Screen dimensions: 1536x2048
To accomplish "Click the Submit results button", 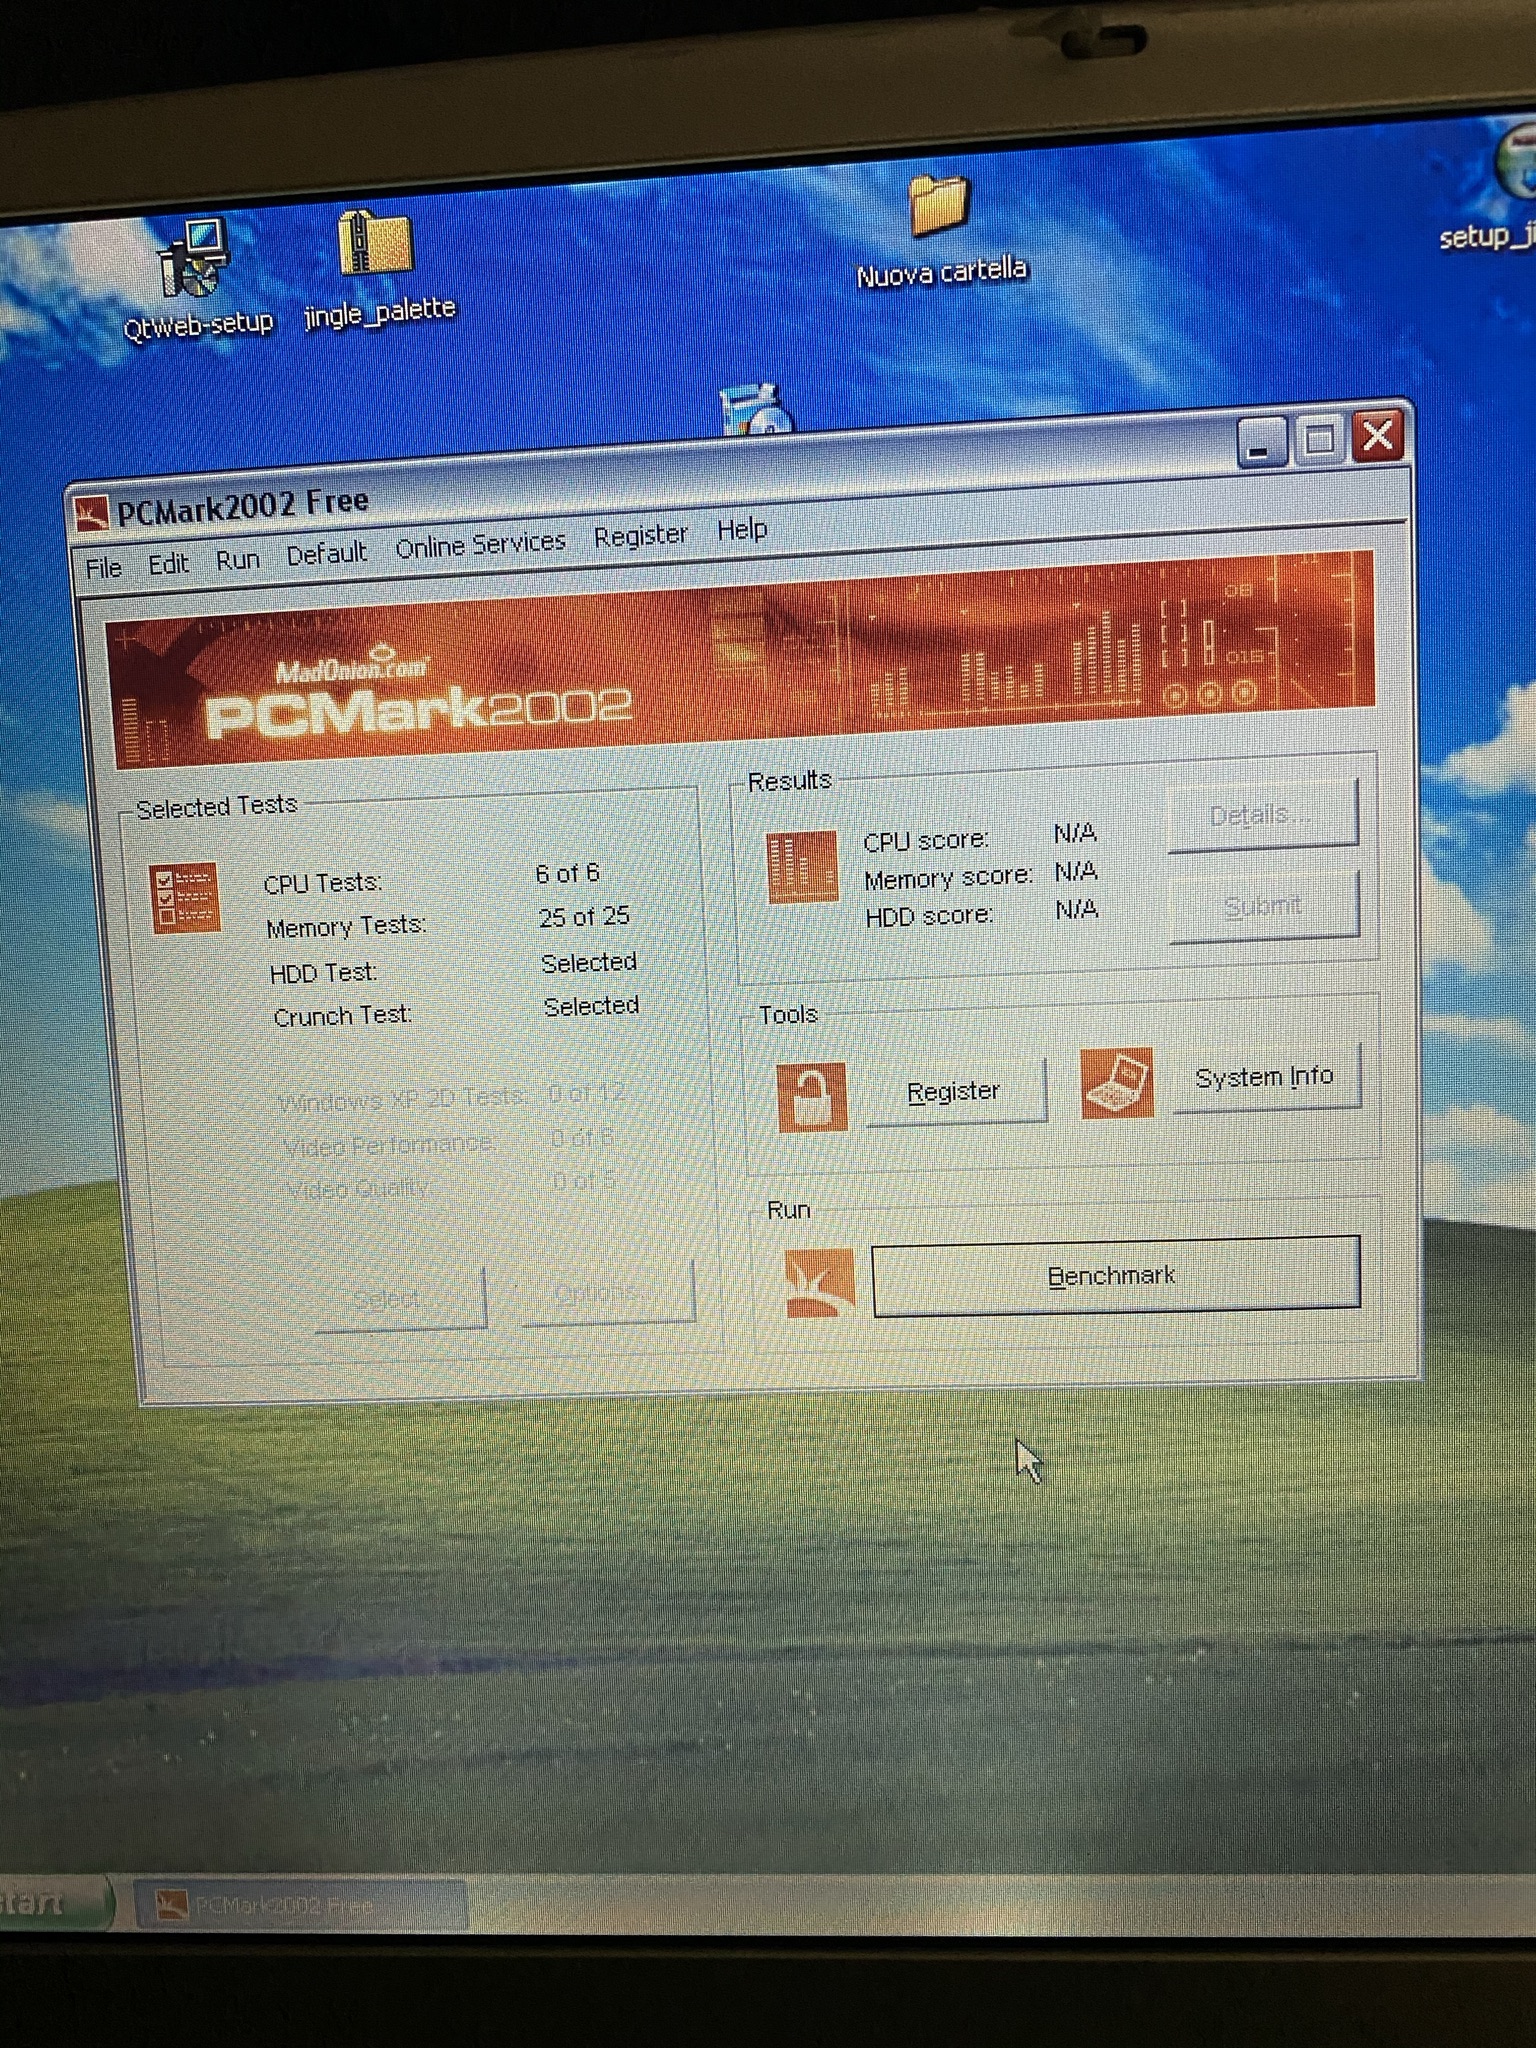I will coord(1264,906).
